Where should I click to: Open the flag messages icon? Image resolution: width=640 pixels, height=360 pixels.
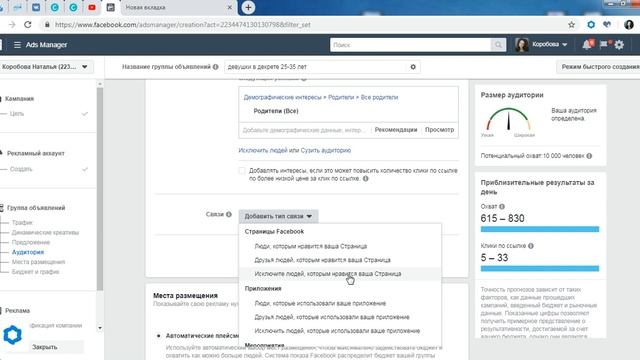pos(604,44)
